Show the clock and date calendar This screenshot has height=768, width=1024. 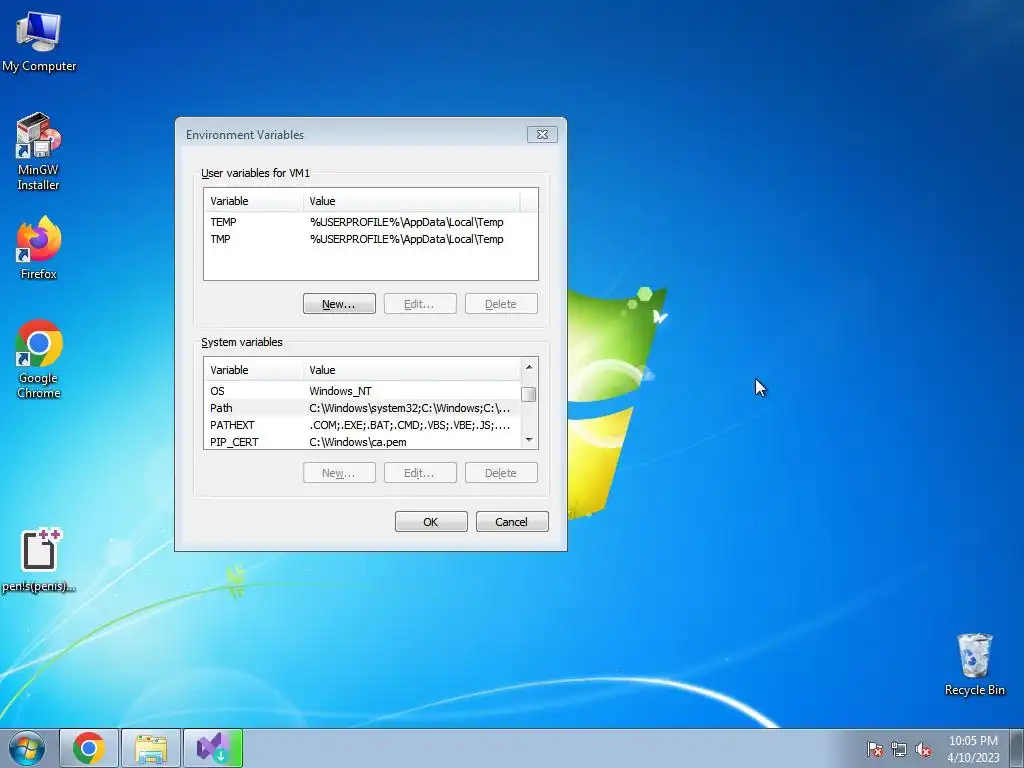coord(973,749)
